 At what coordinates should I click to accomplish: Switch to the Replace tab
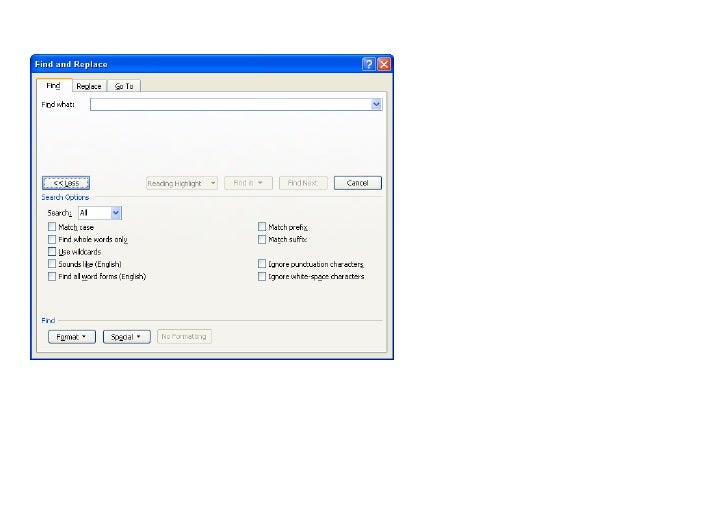pos(89,86)
